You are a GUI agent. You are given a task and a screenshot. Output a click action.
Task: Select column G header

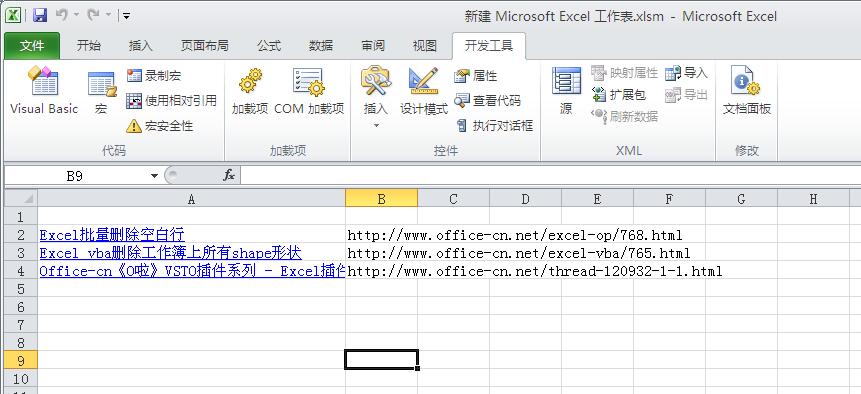pyautogui.click(x=741, y=199)
